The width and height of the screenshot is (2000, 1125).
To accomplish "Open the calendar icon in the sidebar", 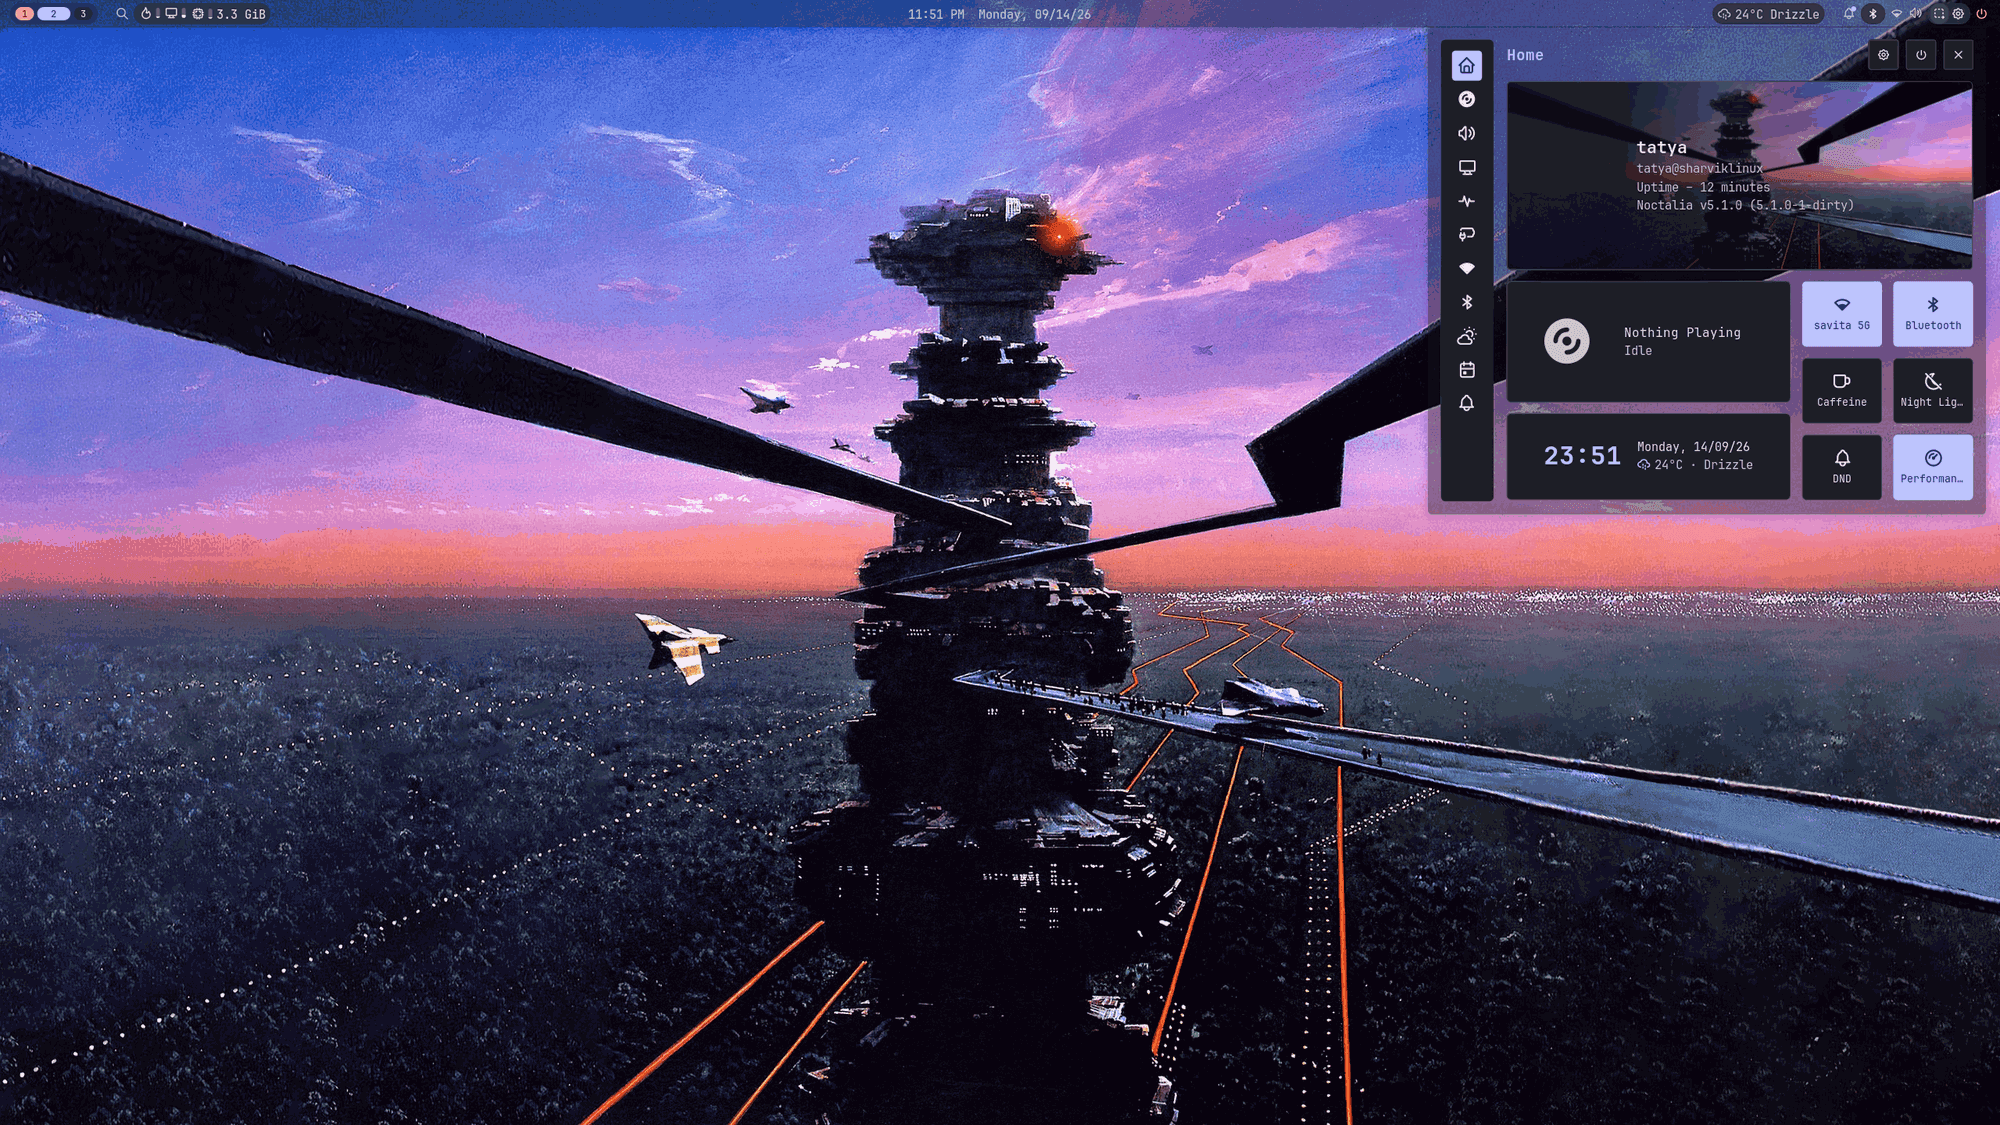I will (x=1466, y=370).
